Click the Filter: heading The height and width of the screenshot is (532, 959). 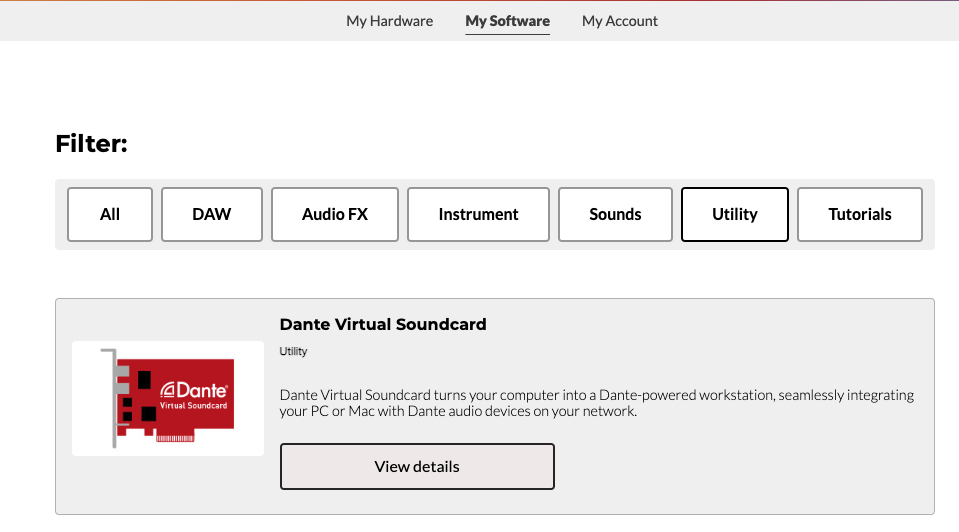pyautogui.click(x=91, y=144)
